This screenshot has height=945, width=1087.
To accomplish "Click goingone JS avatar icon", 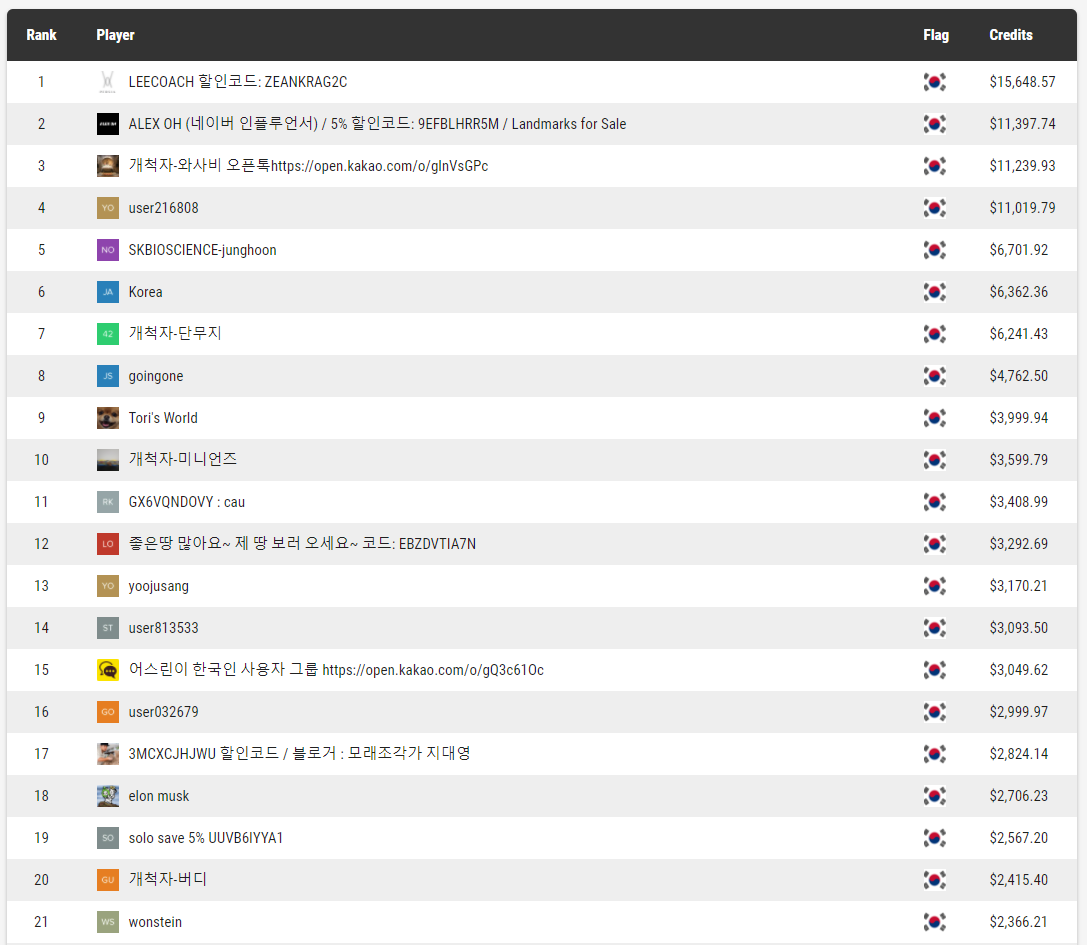I will pos(107,376).
